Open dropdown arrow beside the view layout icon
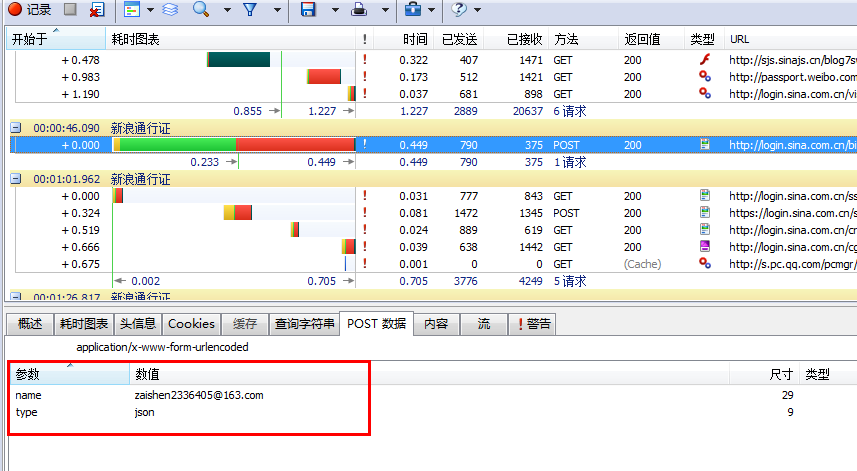The height and width of the screenshot is (471, 857). pos(150,10)
